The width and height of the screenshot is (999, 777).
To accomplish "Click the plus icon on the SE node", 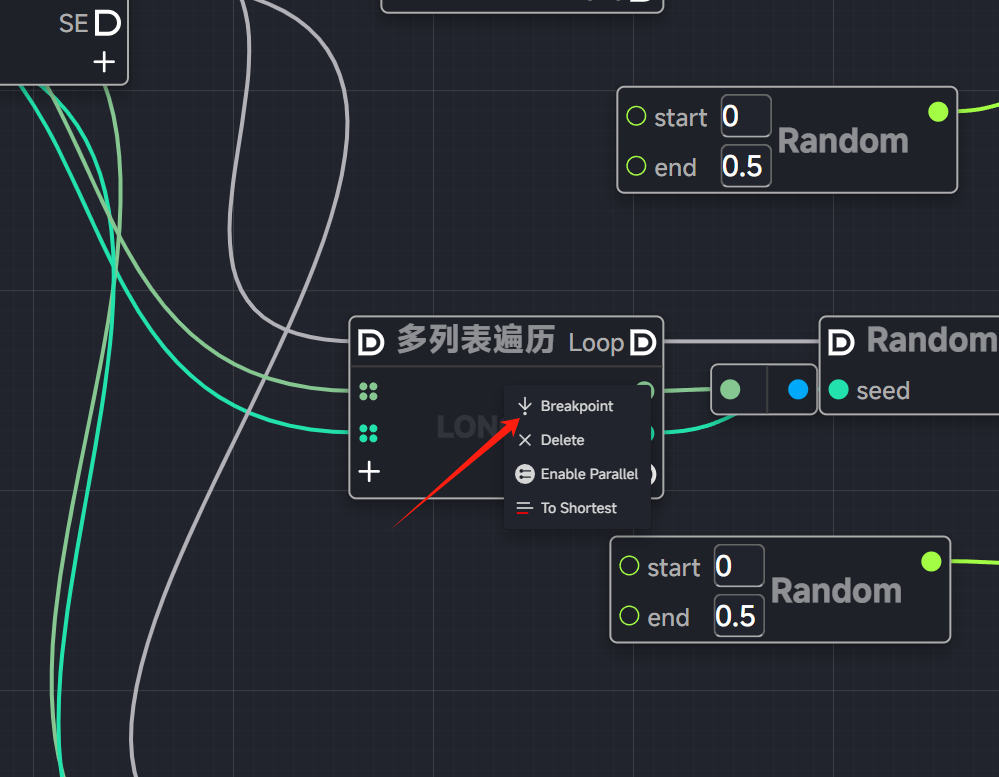I will (104, 62).
